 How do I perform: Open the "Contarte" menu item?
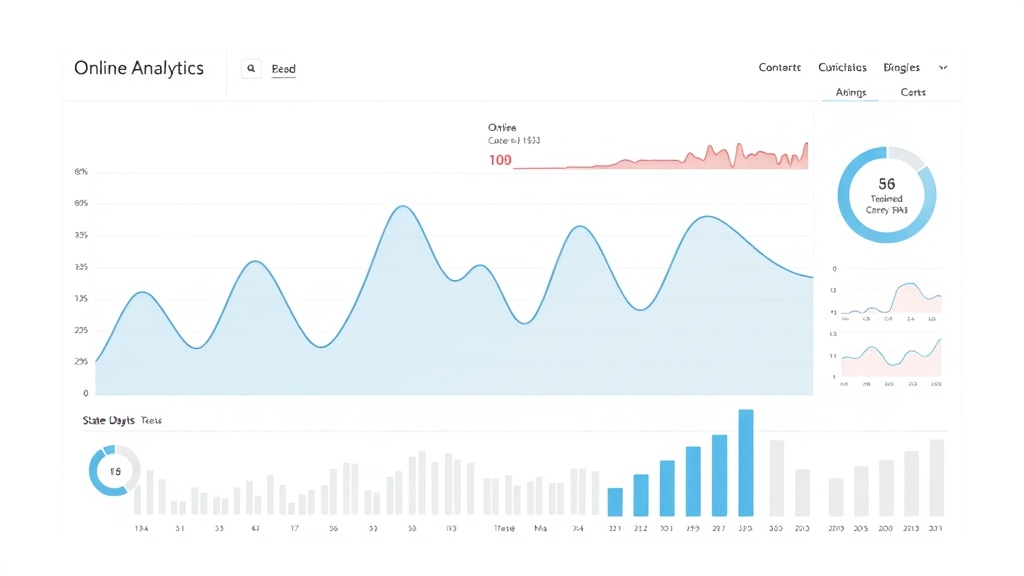[x=779, y=67]
